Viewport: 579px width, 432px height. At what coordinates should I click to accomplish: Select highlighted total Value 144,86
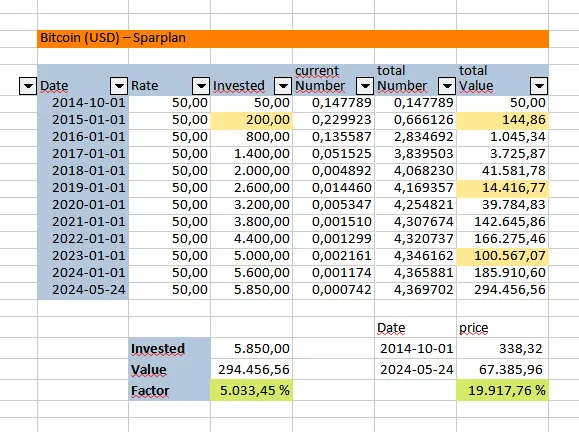click(503, 120)
